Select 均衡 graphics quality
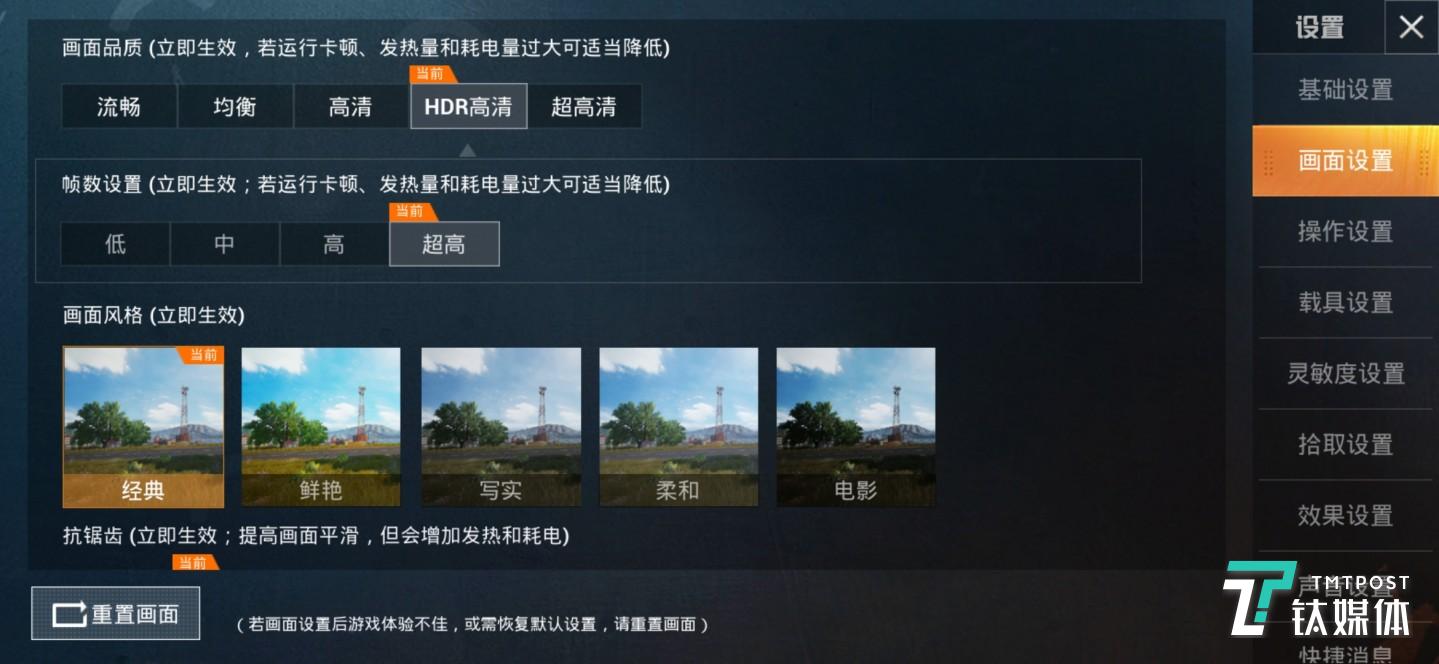1439x664 pixels. pos(235,107)
